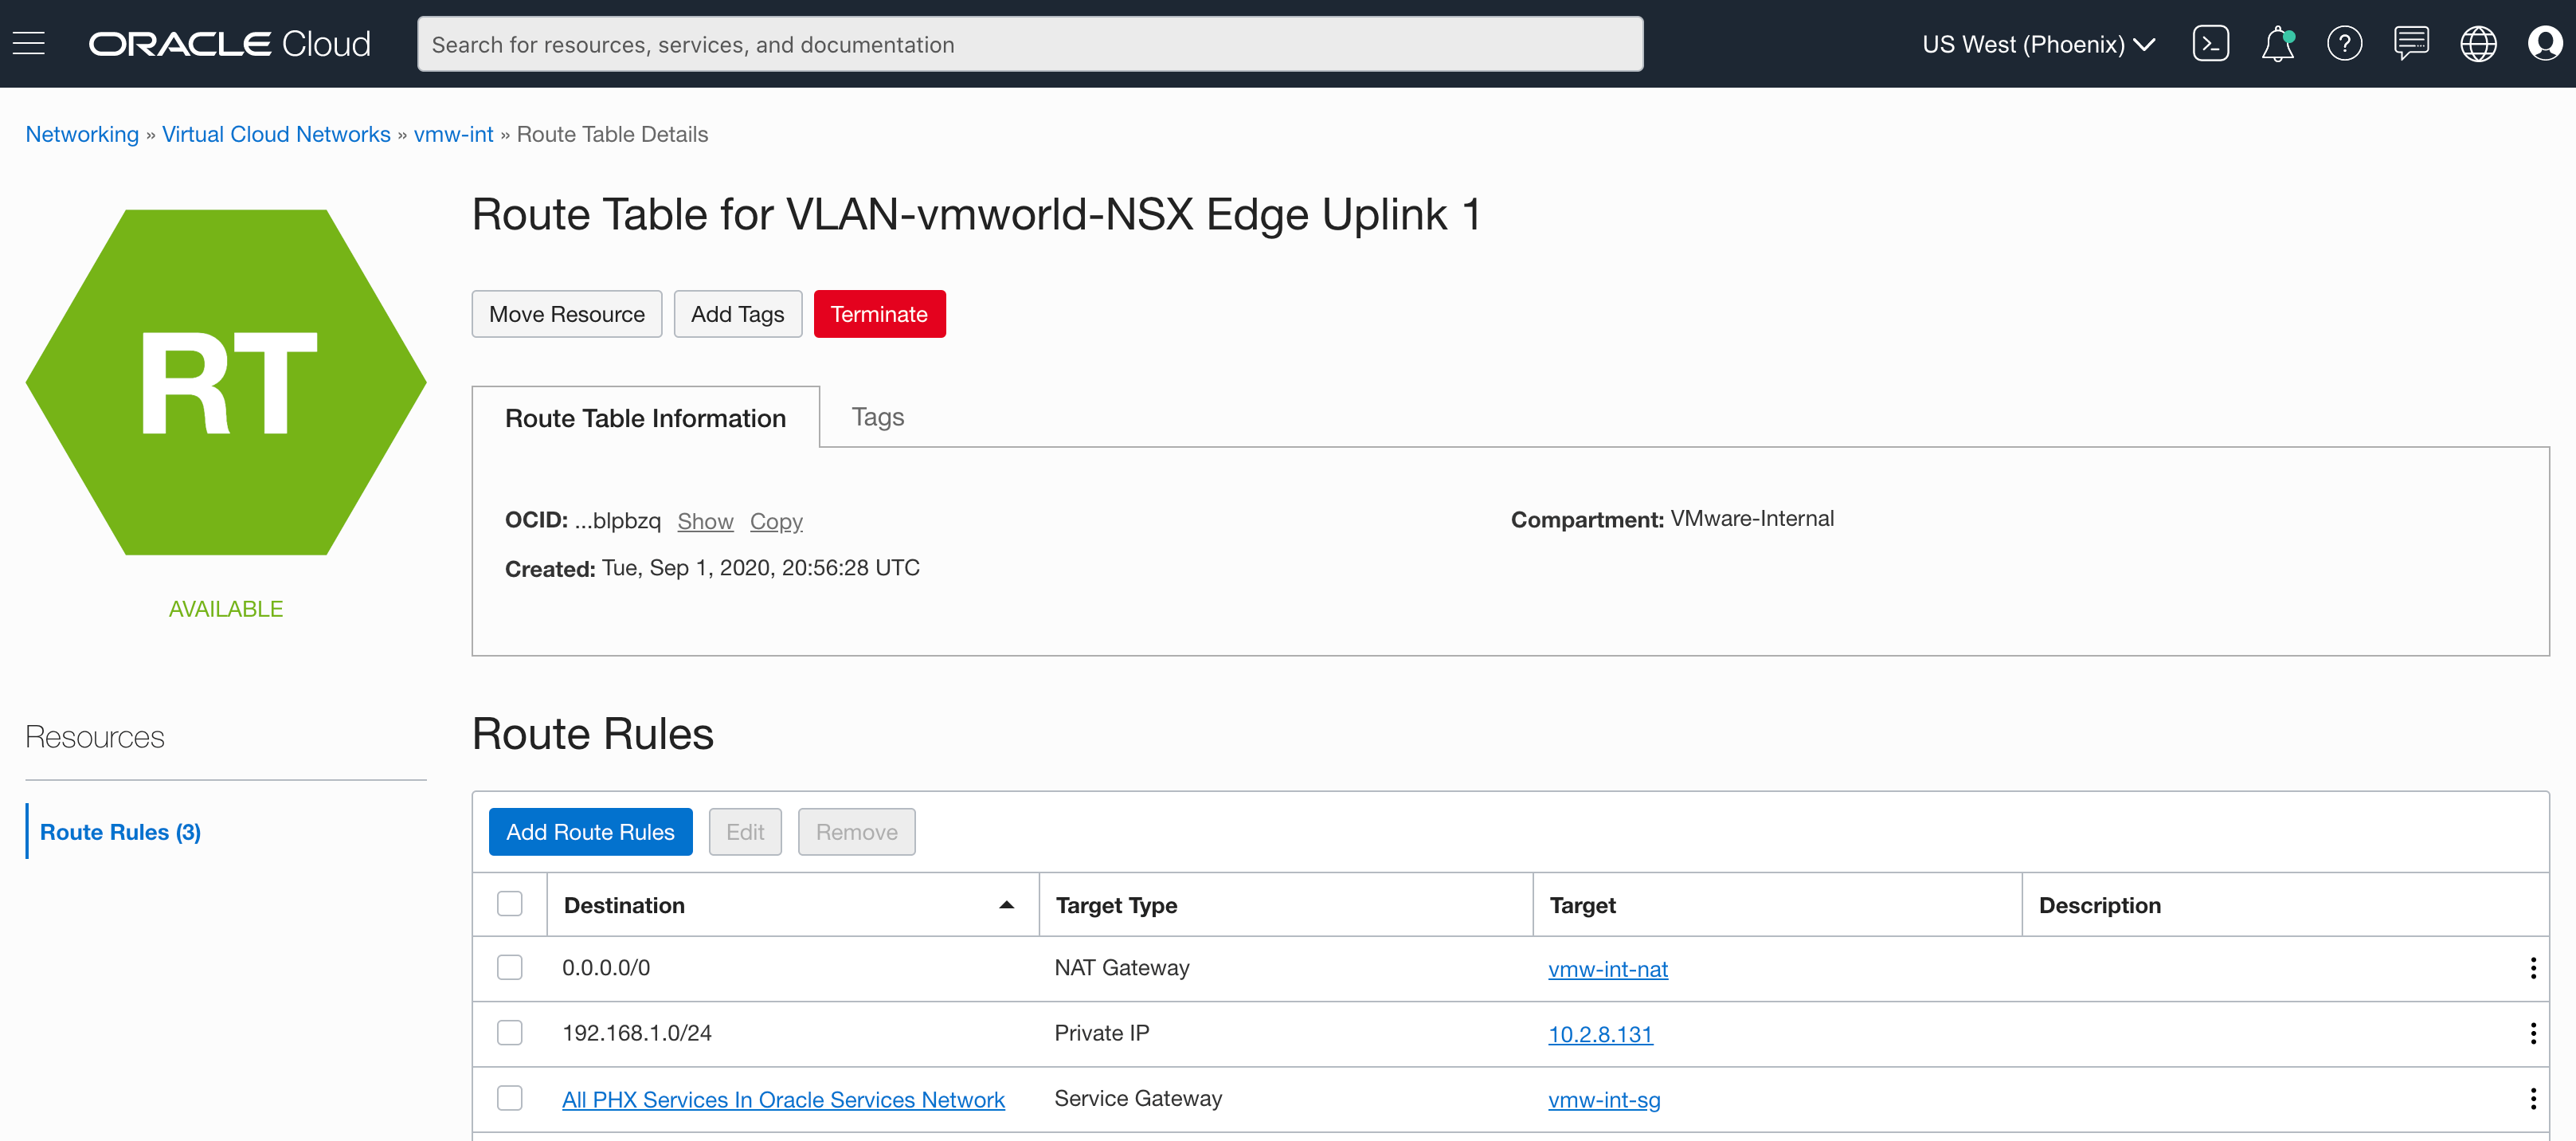Click the help question mark icon
Viewport: 2576px width, 1141px height.
(x=2344, y=44)
